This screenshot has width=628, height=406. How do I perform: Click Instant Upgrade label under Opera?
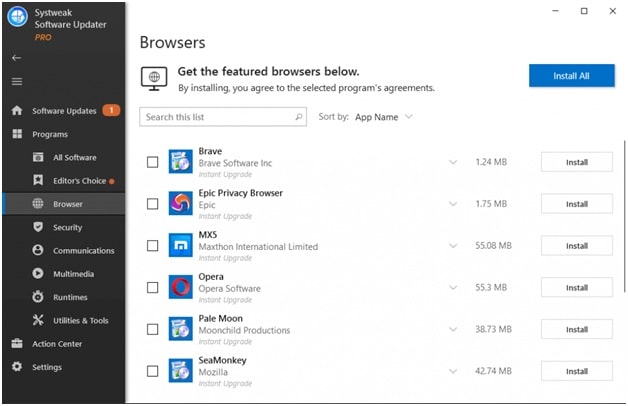225,300
